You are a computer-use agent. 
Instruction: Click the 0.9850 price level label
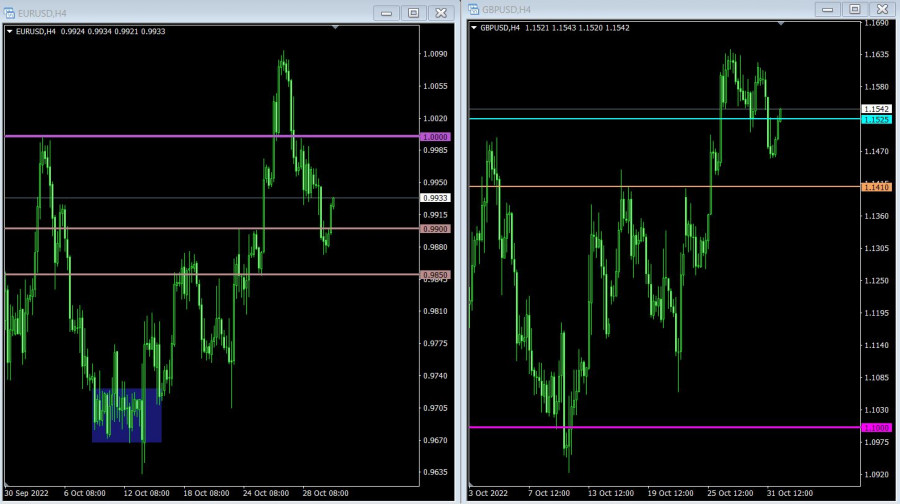(438, 274)
